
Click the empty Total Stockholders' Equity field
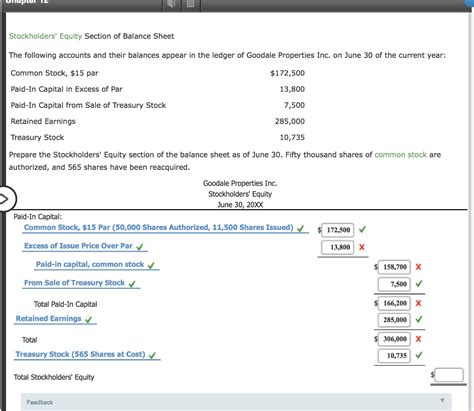(x=449, y=375)
